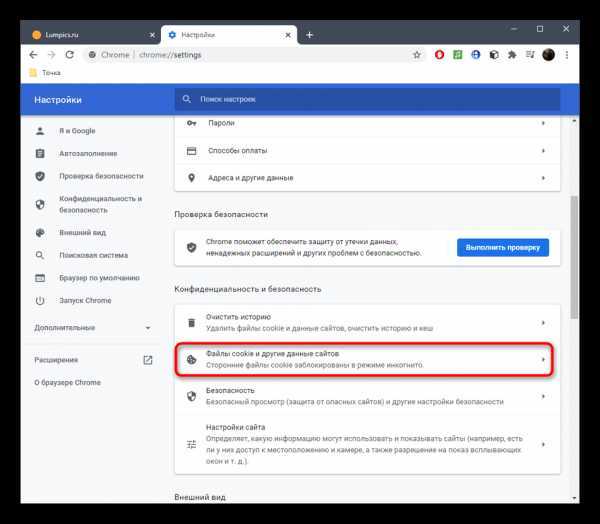Click the power icon for Запуск Chrome

coord(40,300)
